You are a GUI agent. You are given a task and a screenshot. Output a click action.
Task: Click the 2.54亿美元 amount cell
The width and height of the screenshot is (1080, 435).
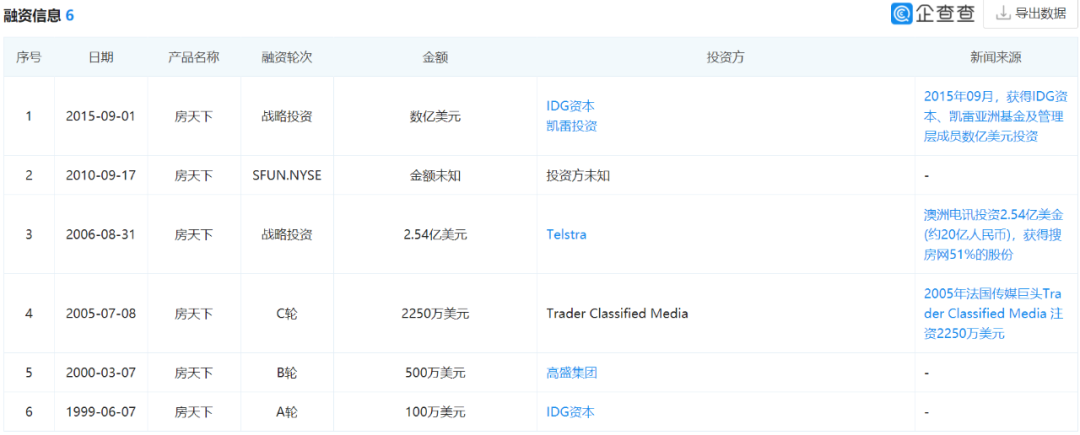coord(435,234)
